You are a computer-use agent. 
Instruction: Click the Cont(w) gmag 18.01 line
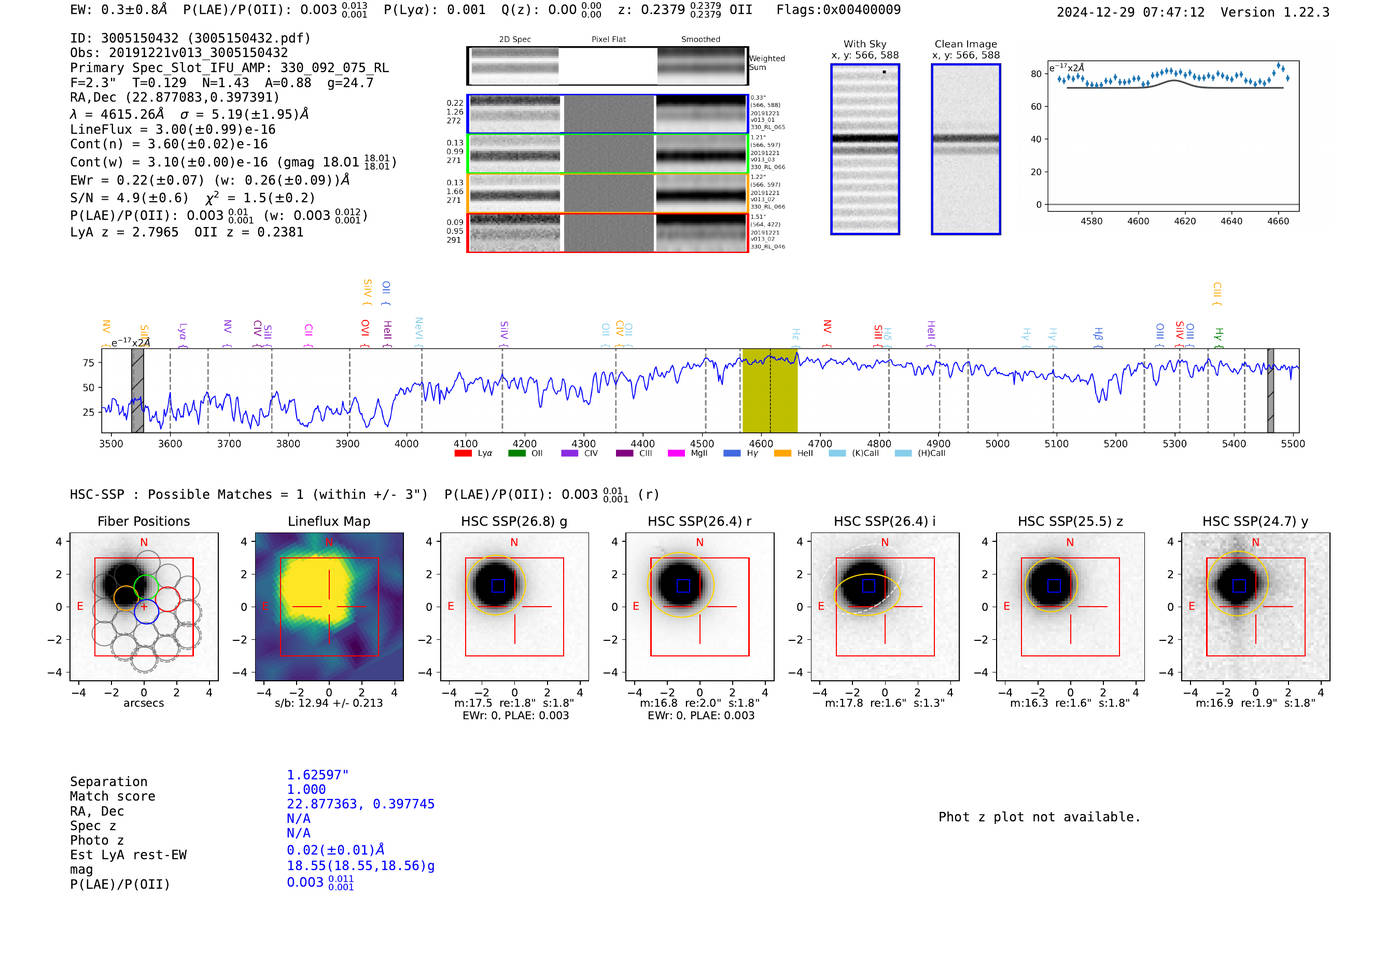[x=233, y=161]
